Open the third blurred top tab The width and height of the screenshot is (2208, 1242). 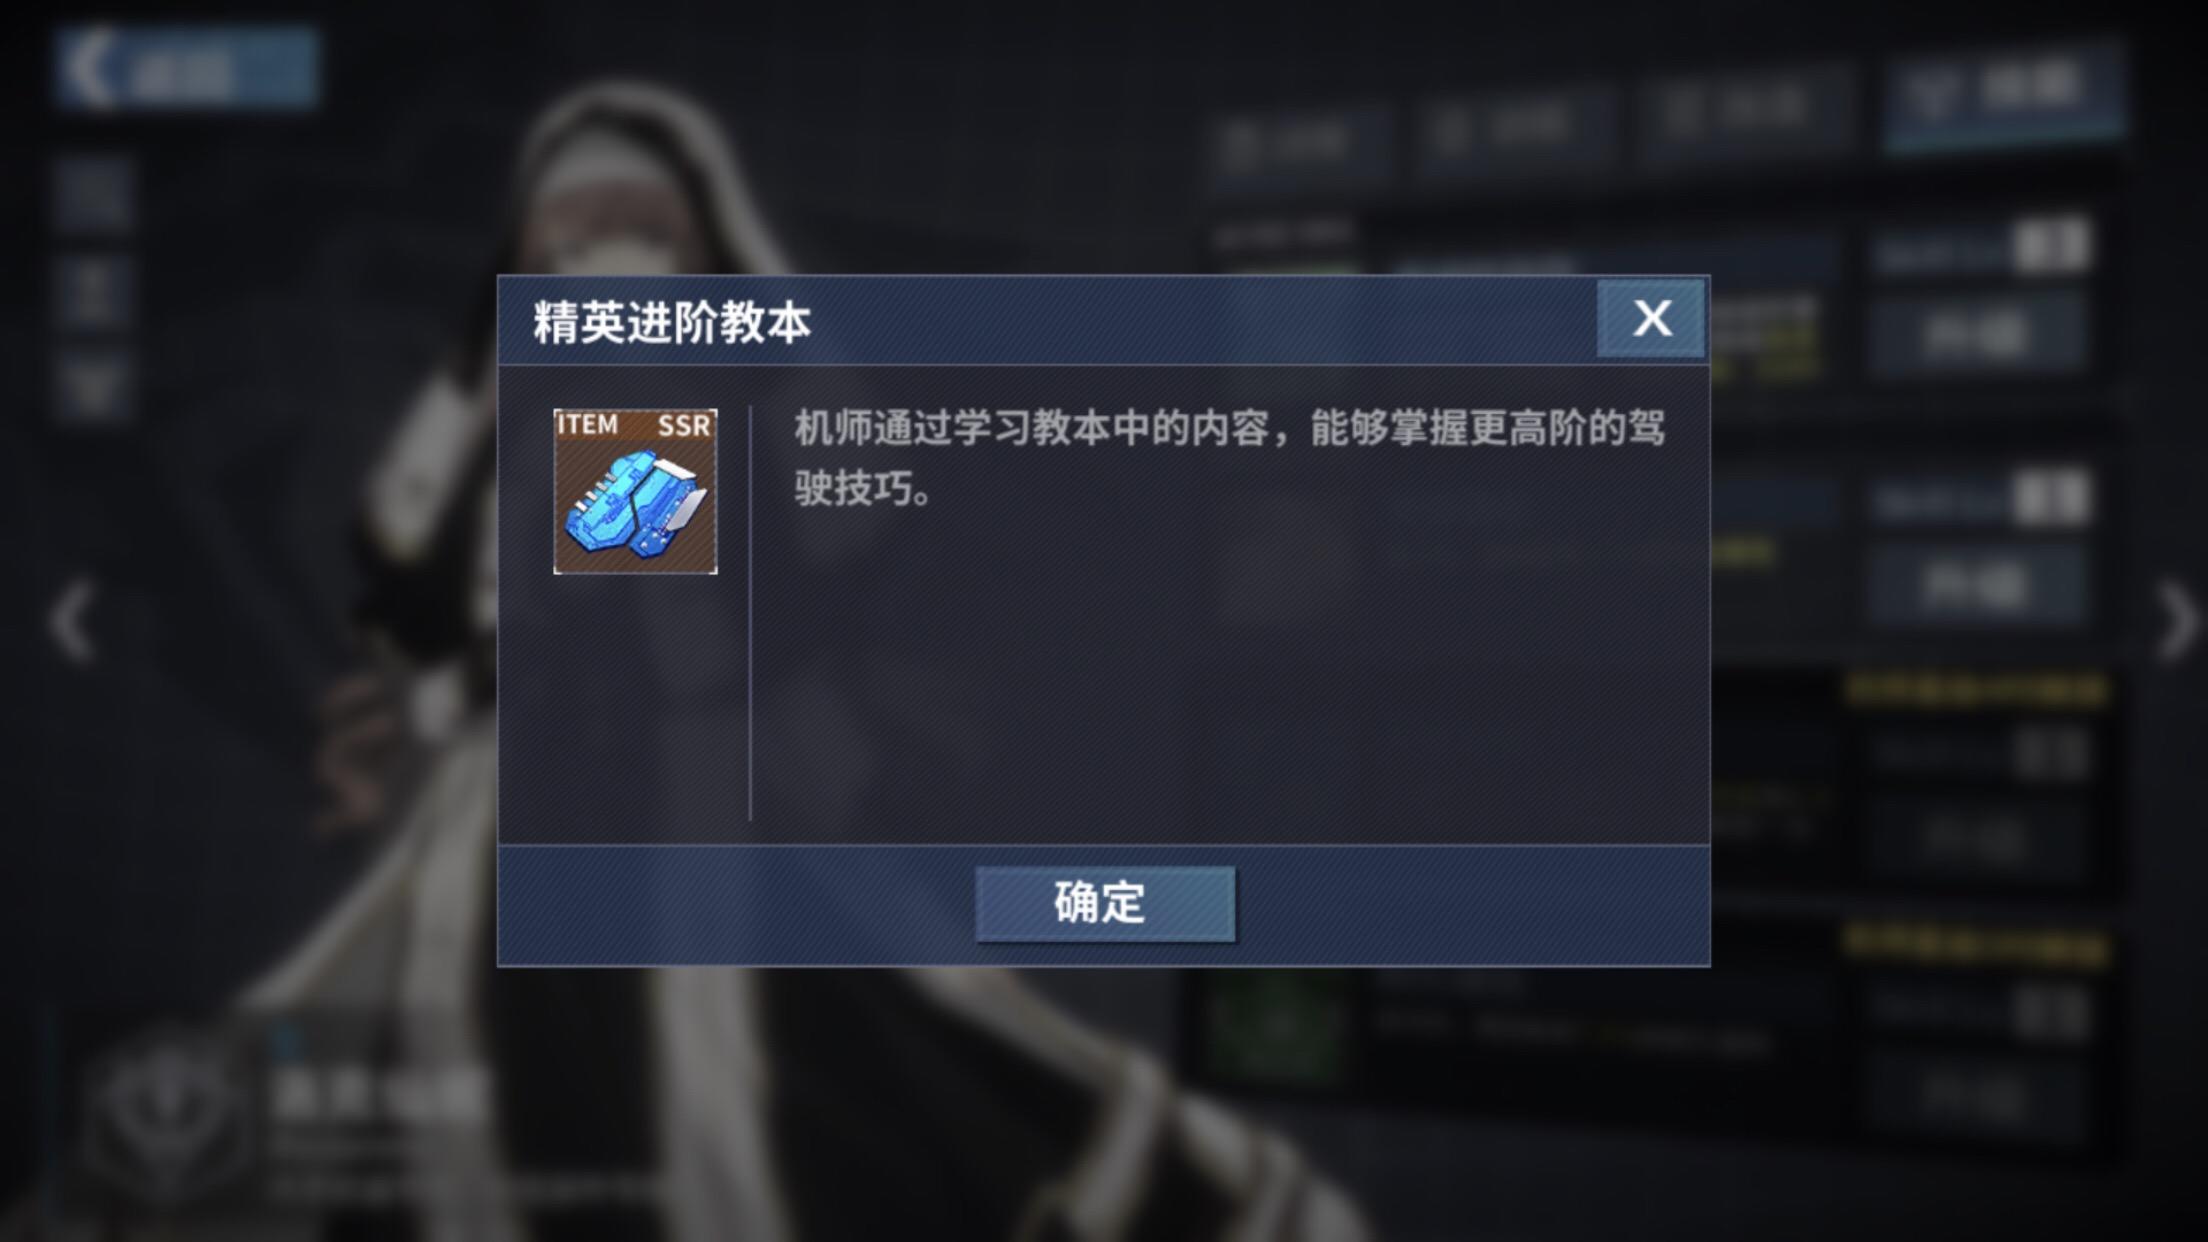[x=1744, y=110]
